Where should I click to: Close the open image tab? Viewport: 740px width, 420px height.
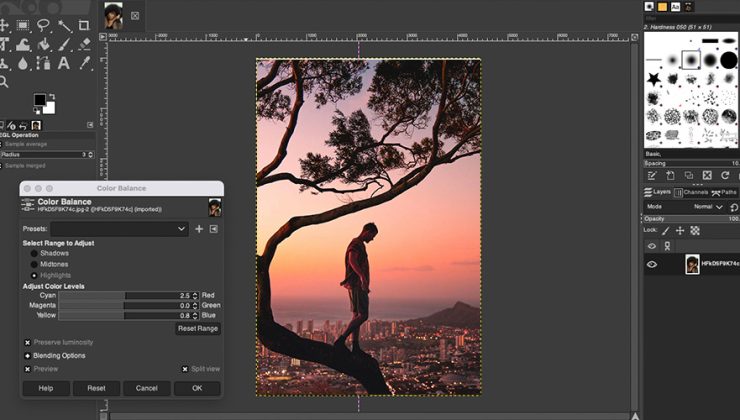point(135,16)
